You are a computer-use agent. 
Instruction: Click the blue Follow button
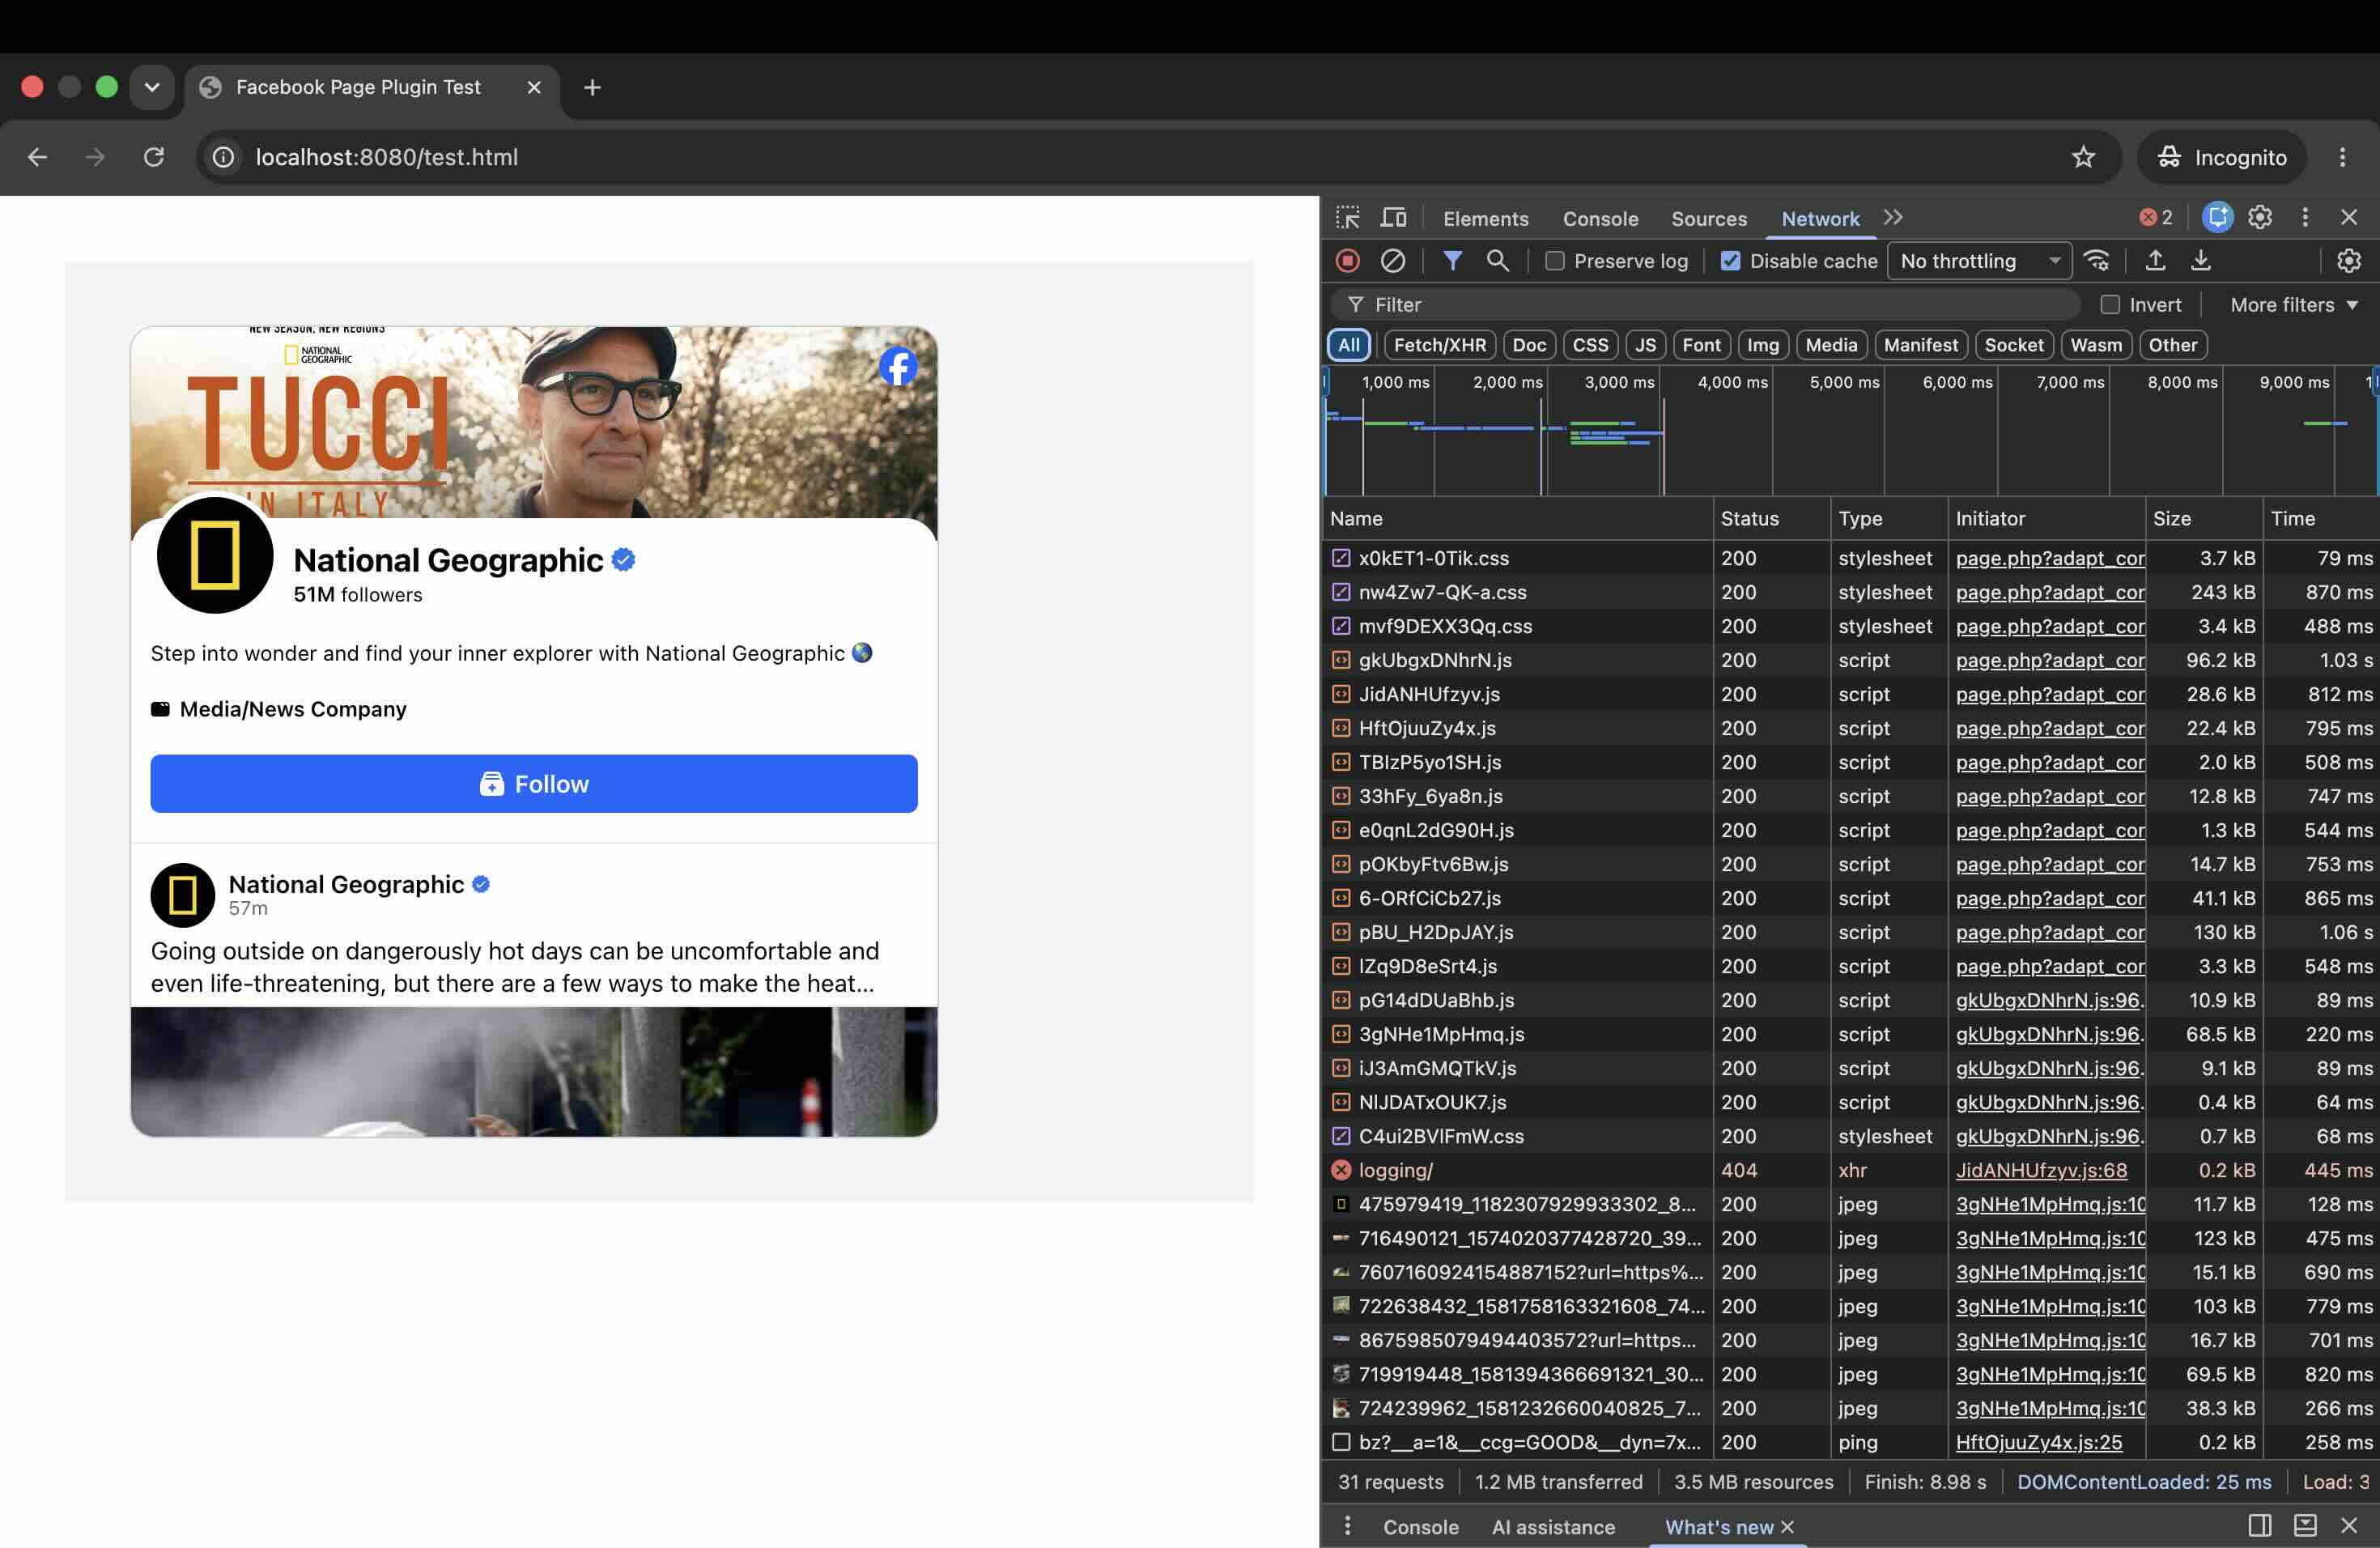coord(533,784)
